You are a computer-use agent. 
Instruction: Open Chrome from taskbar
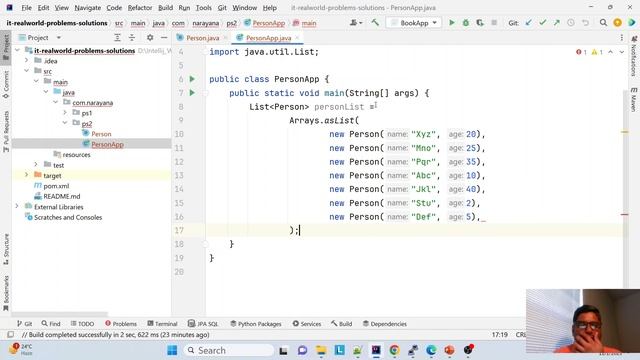(x=394, y=350)
